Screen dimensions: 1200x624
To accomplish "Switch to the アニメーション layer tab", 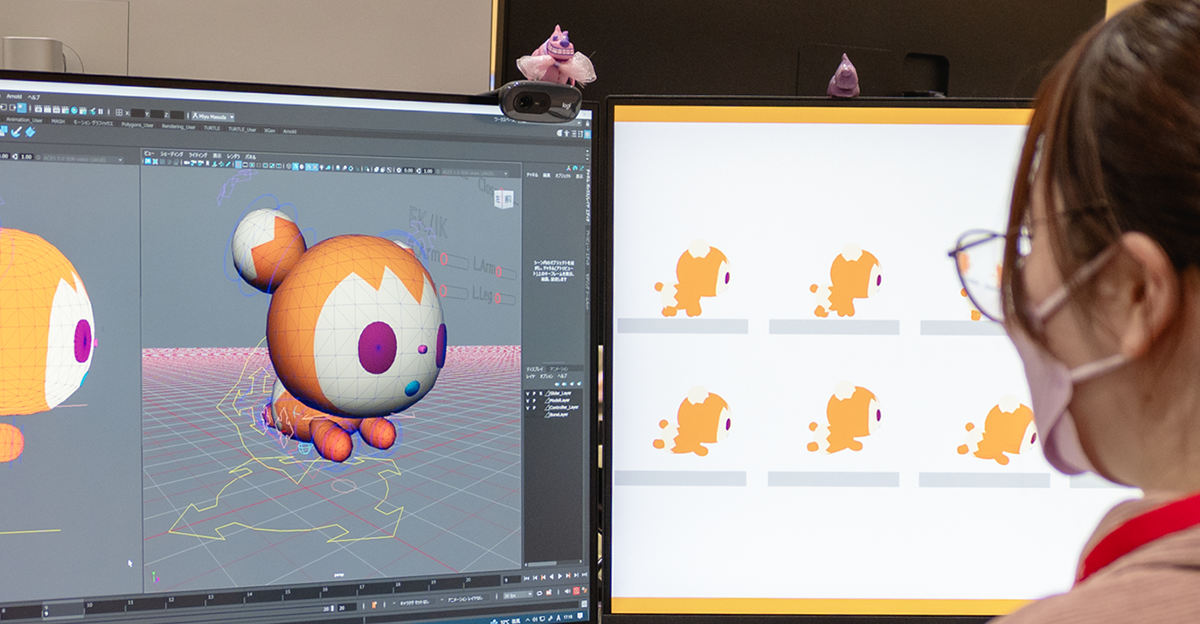I will tap(559, 369).
